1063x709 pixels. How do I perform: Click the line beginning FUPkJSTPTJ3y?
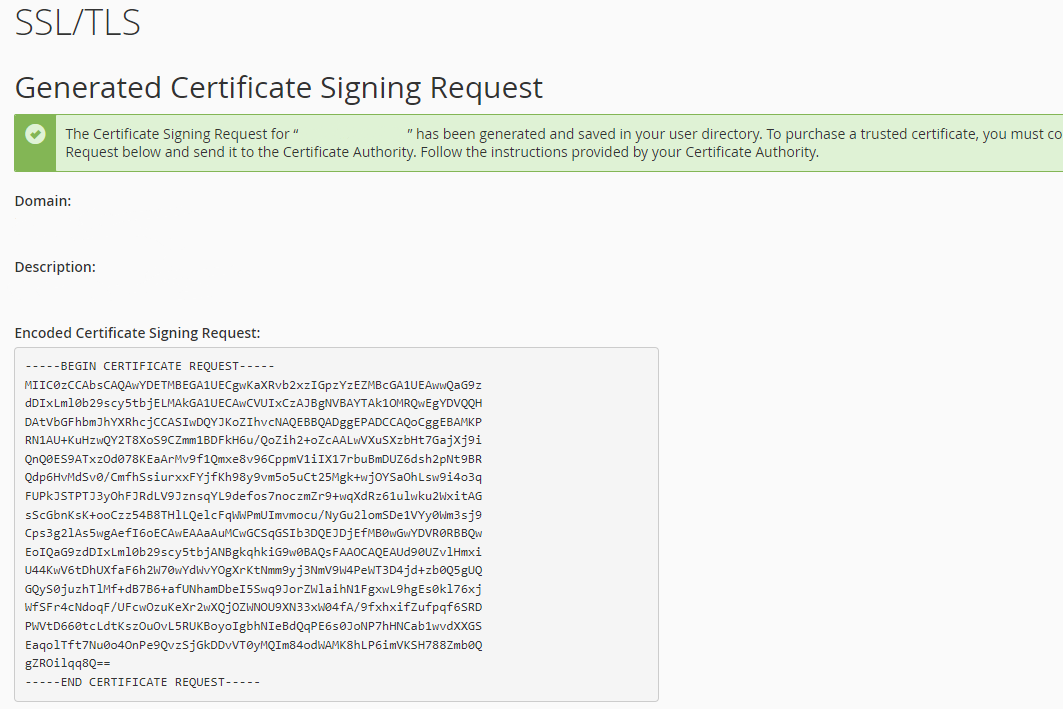(254, 496)
